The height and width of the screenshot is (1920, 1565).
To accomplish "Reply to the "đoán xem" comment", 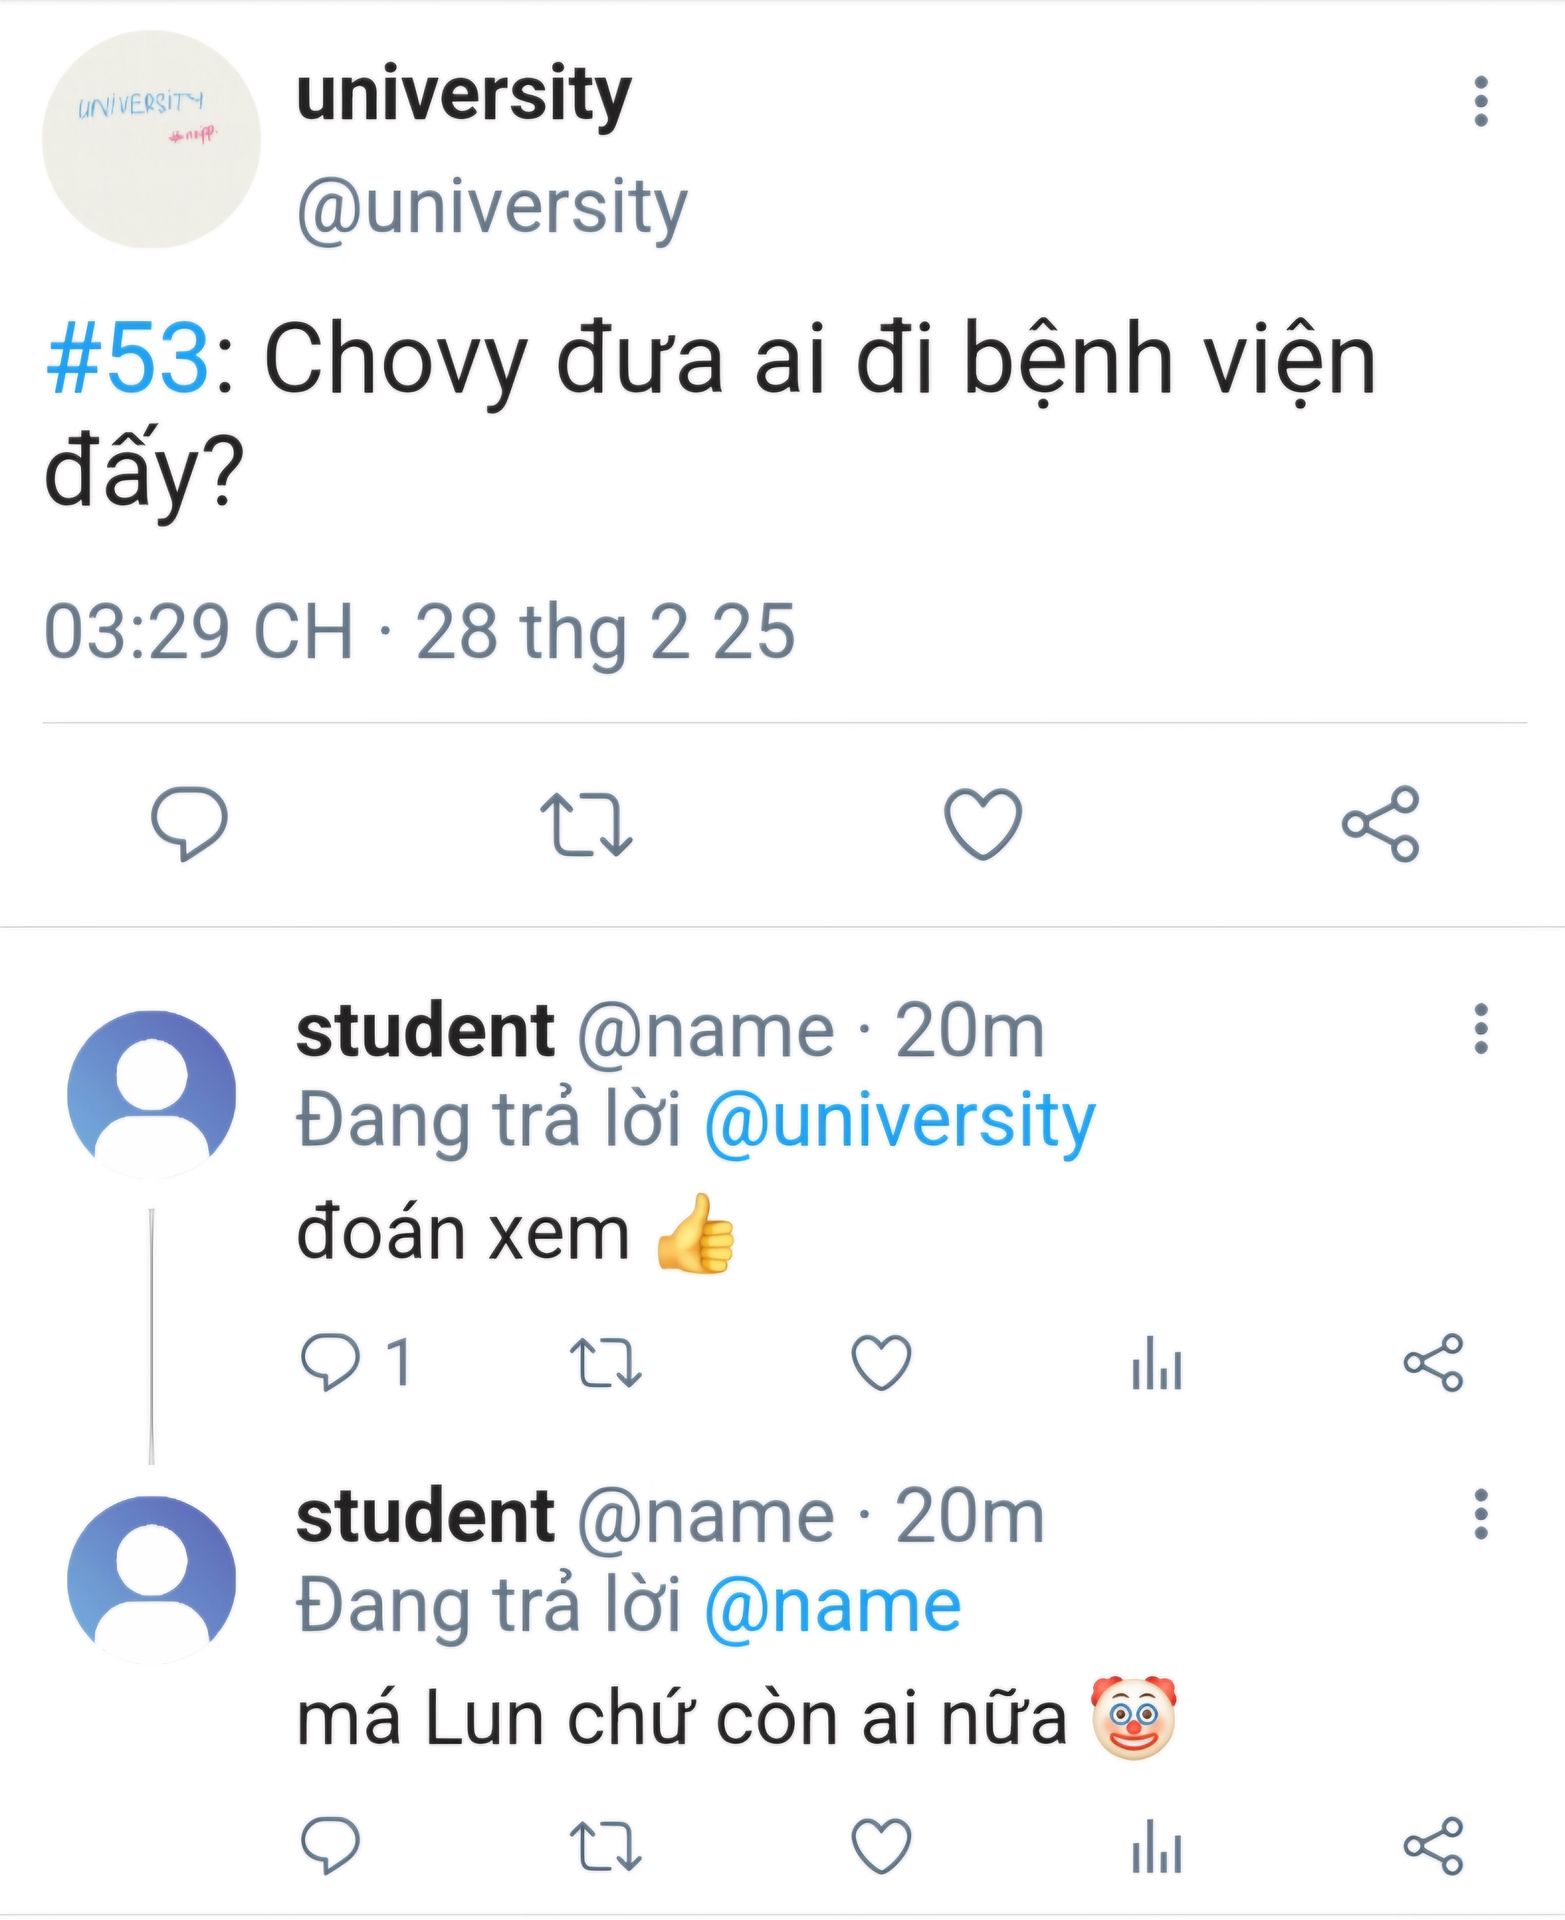I will [331, 1362].
